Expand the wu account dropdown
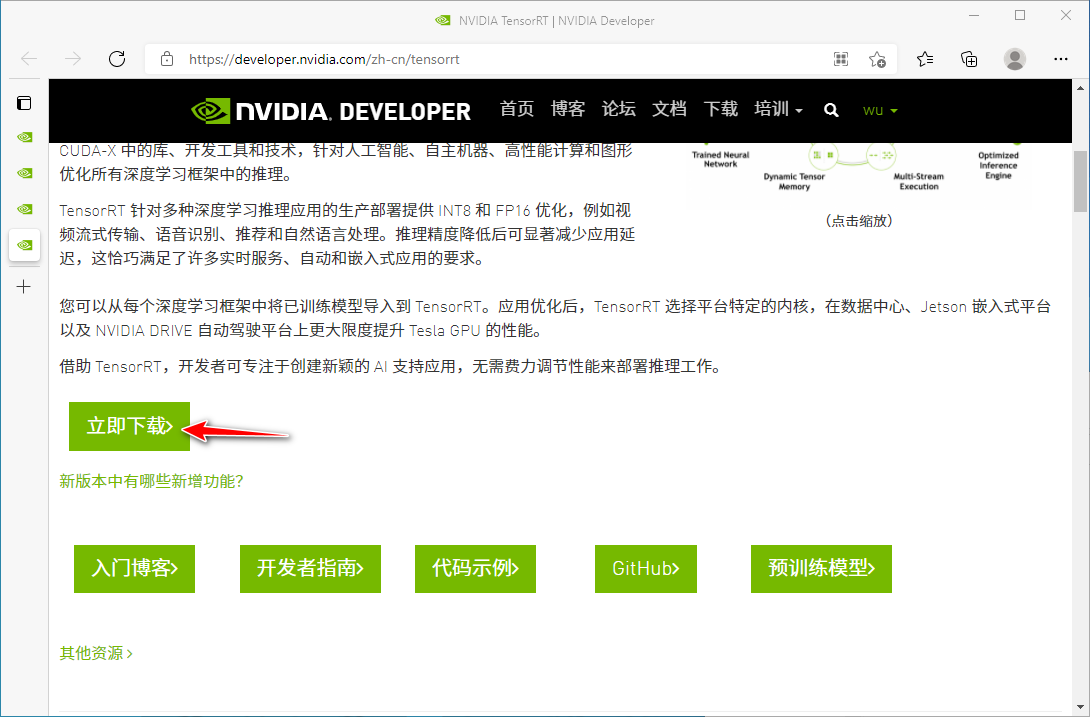Viewport: 1090px width, 717px height. (880, 110)
